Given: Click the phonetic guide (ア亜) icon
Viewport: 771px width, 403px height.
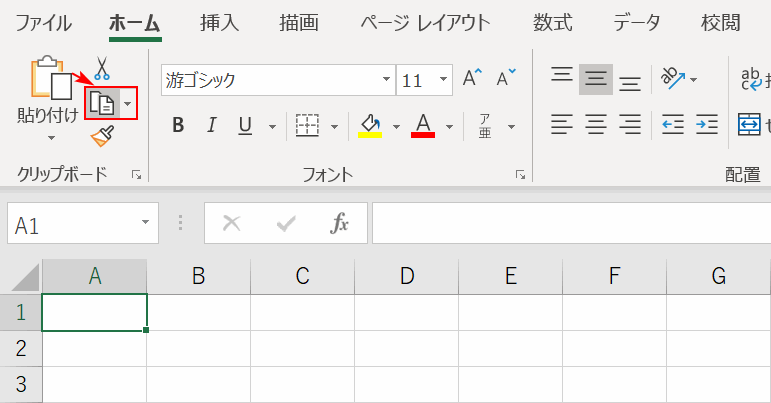Looking at the screenshot, I should 485,126.
